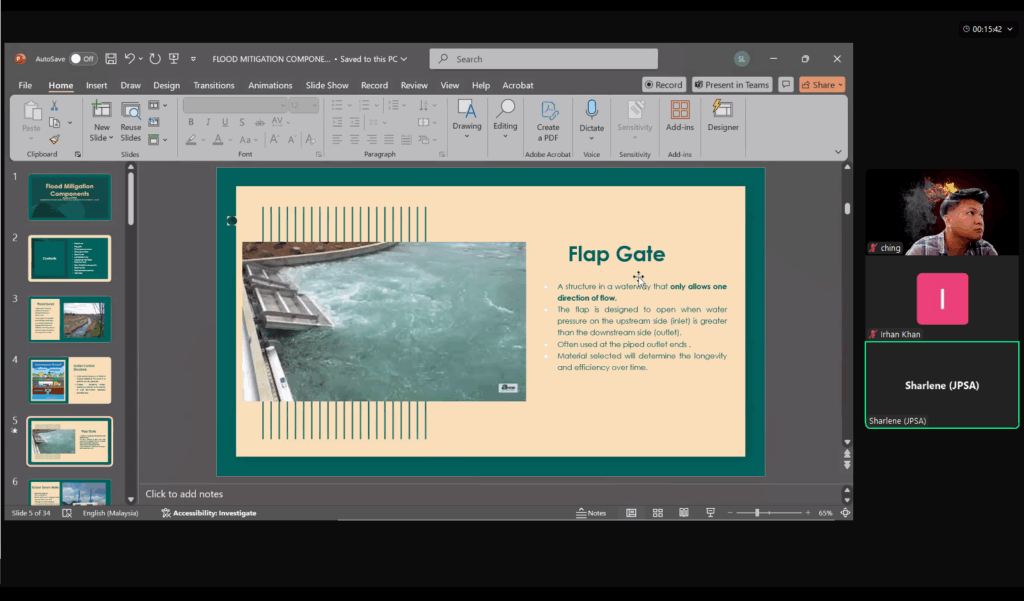Screen dimensions: 1024x601
Task: Toggle Normal view in status bar
Action: (631, 513)
